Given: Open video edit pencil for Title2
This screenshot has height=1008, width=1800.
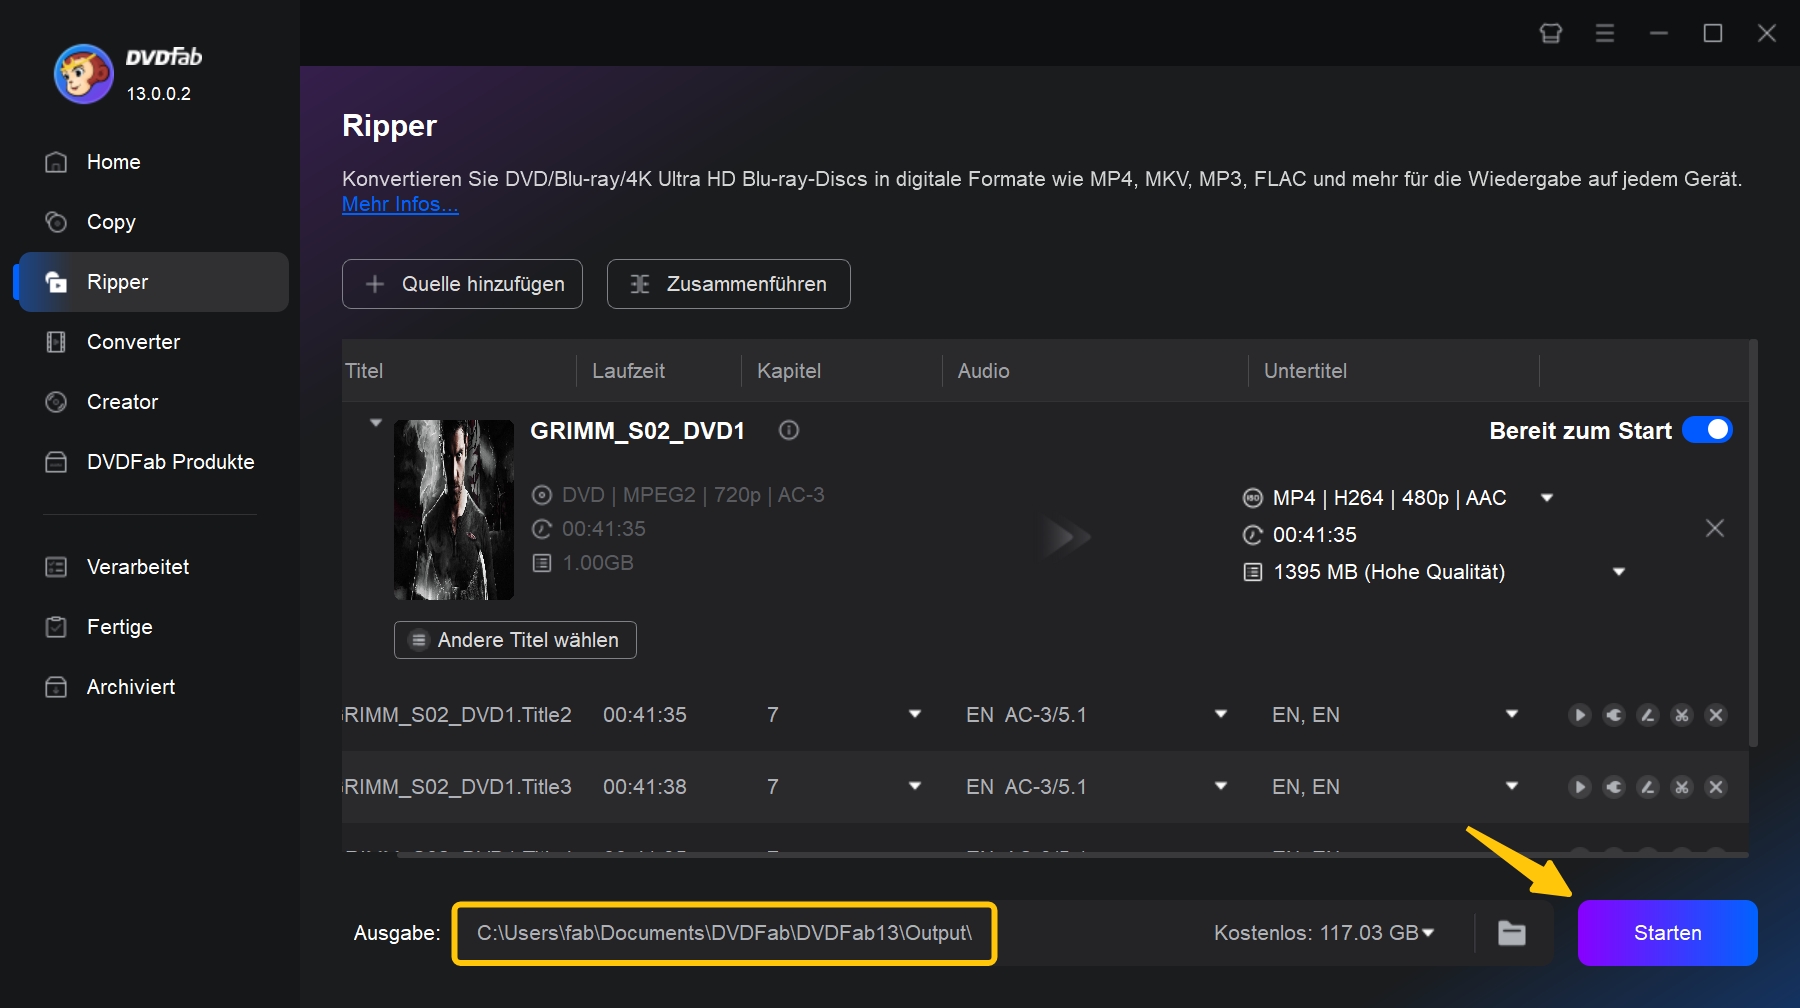Looking at the screenshot, I should pos(1648,715).
